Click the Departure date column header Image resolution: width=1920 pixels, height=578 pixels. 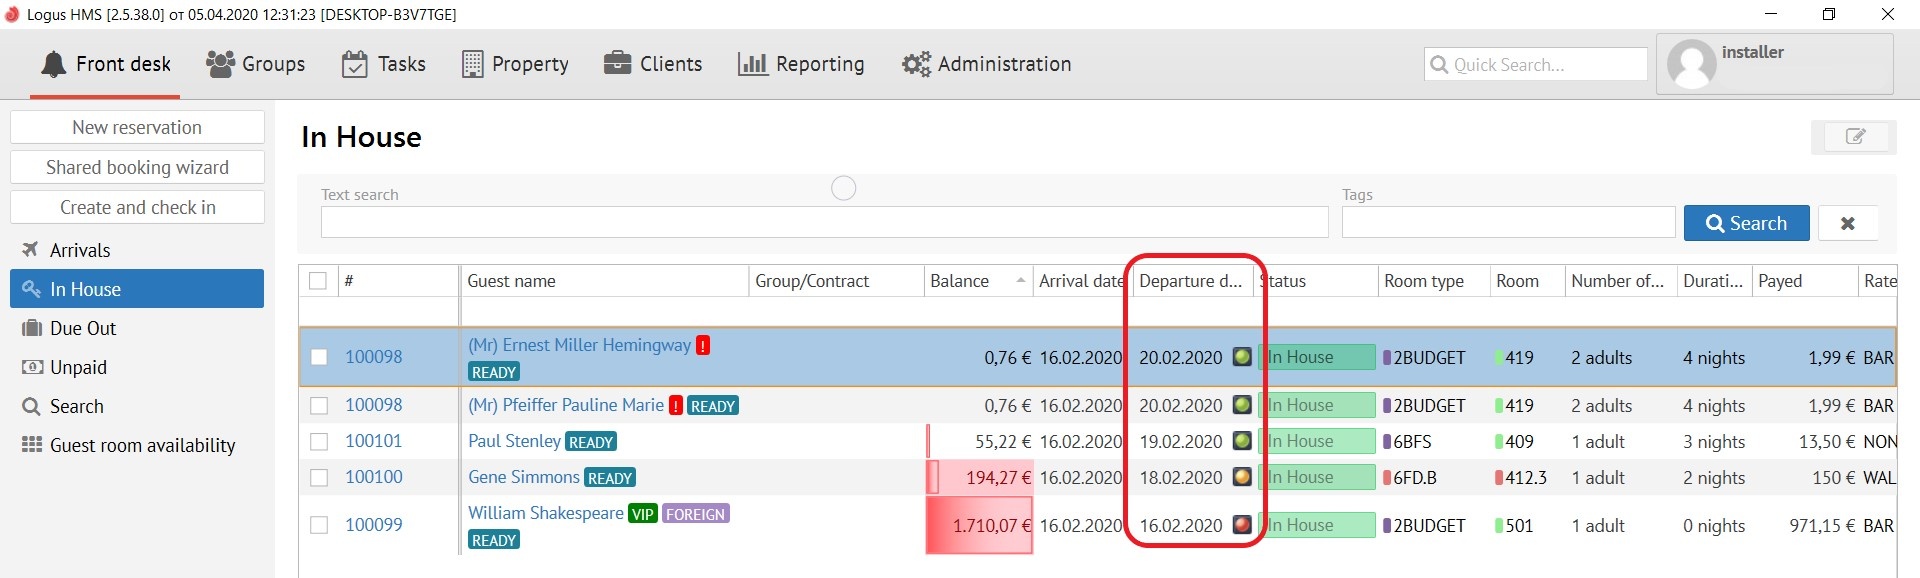tap(1190, 281)
